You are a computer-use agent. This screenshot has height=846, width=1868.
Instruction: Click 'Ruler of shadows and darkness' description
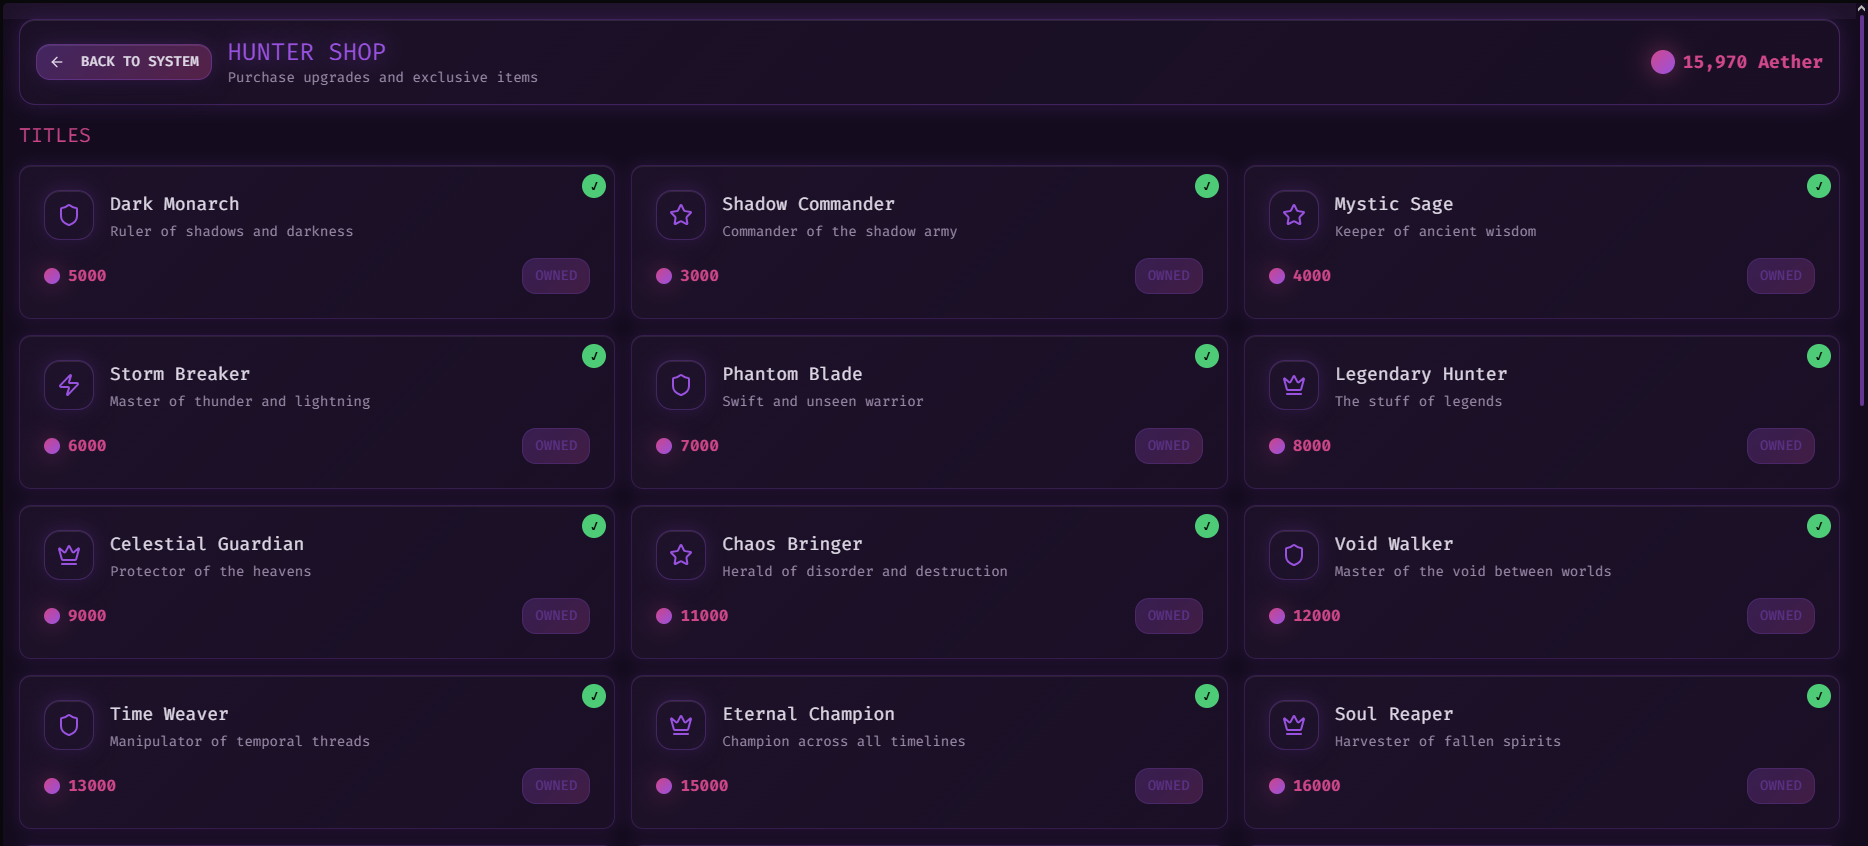pos(232,231)
